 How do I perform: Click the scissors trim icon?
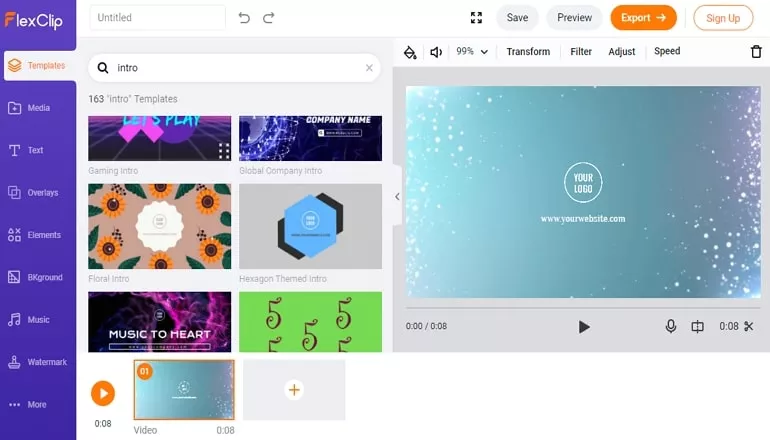coord(748,326)
